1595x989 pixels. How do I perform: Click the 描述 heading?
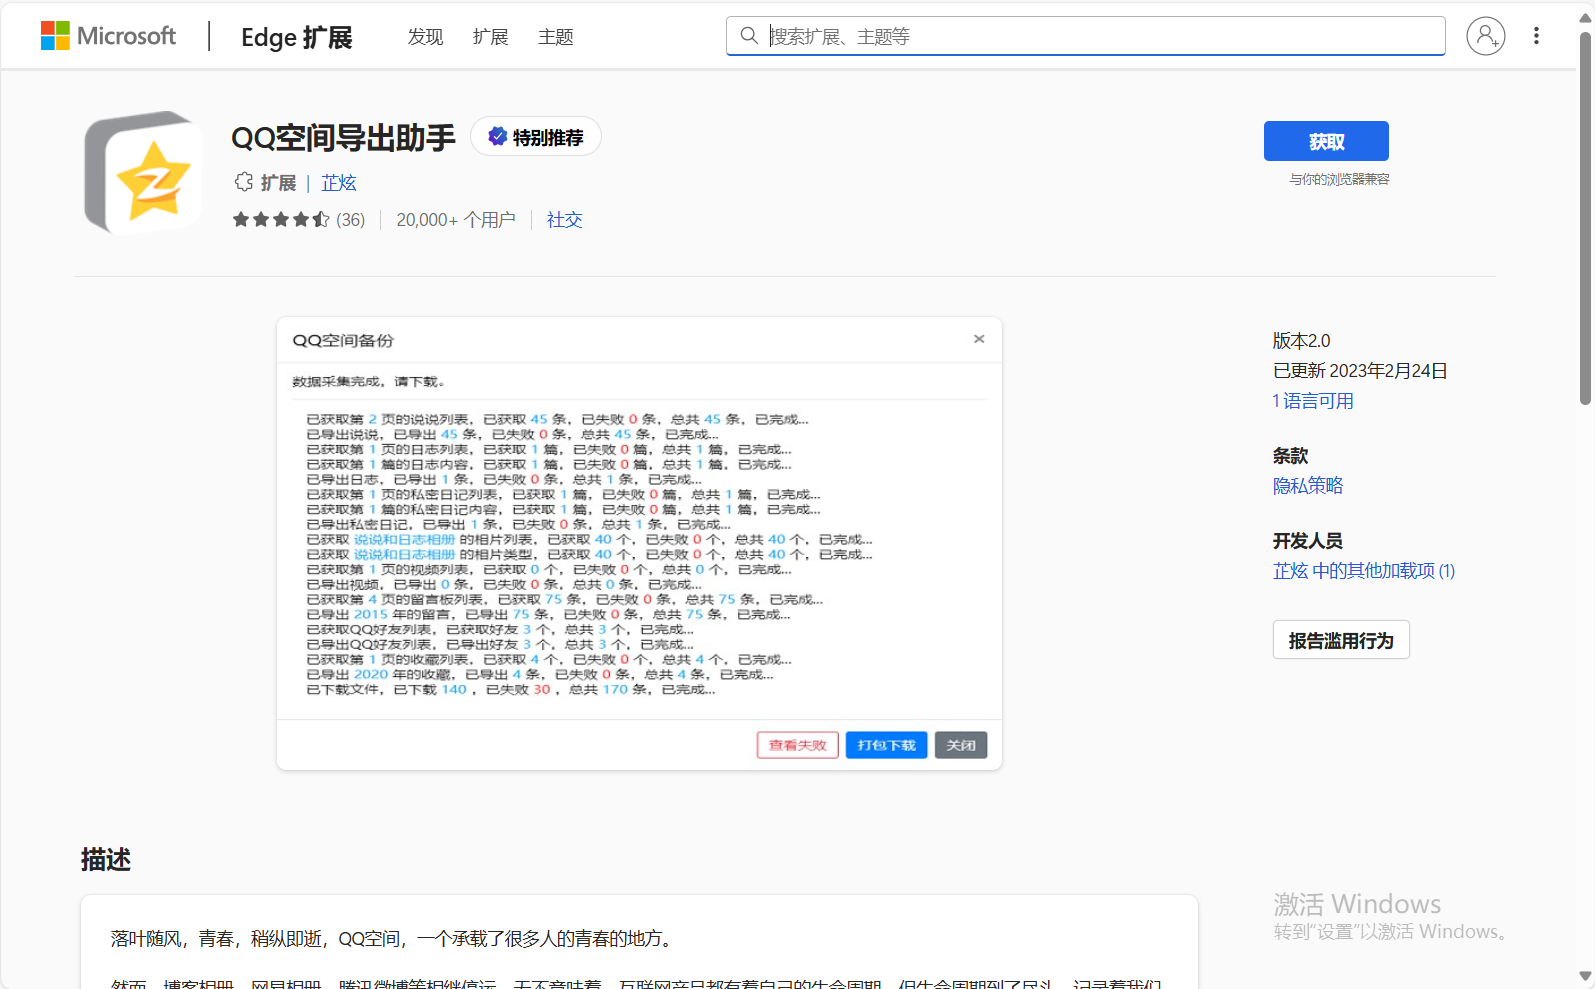[106, 859]
